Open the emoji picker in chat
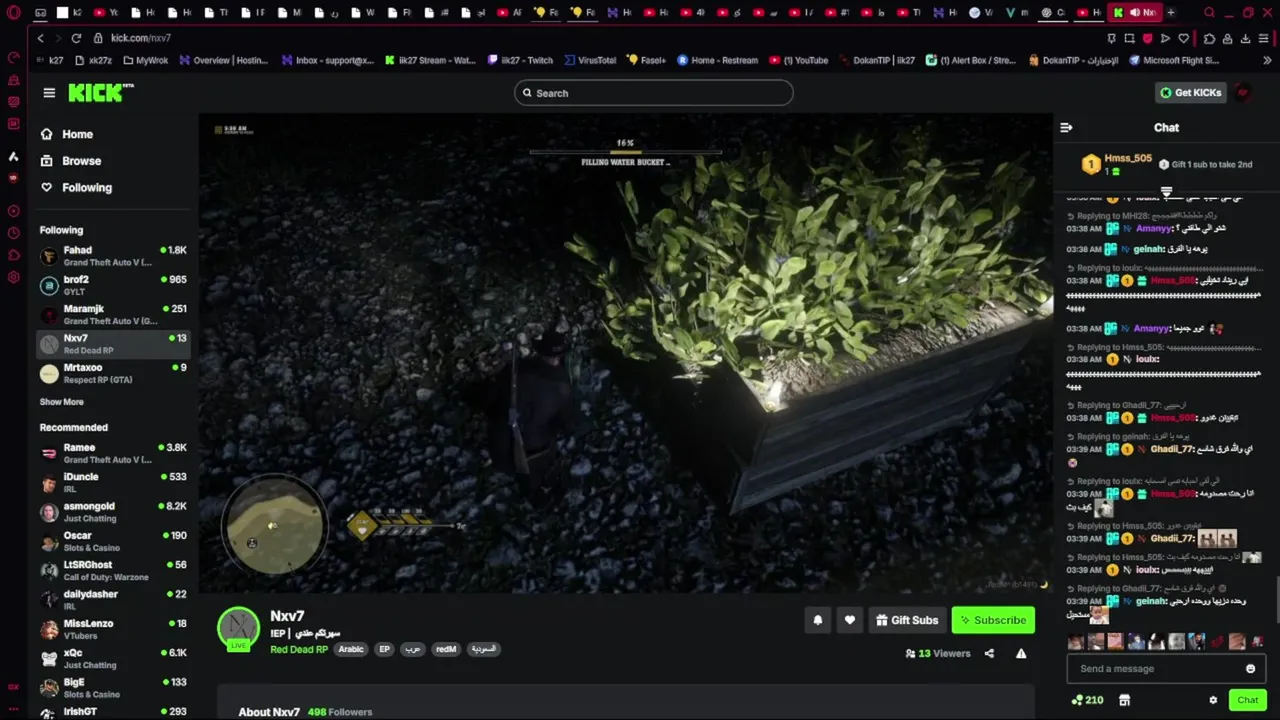Image resolution: width=1280 pixels, height=720 pixels. pos(1250,669)
